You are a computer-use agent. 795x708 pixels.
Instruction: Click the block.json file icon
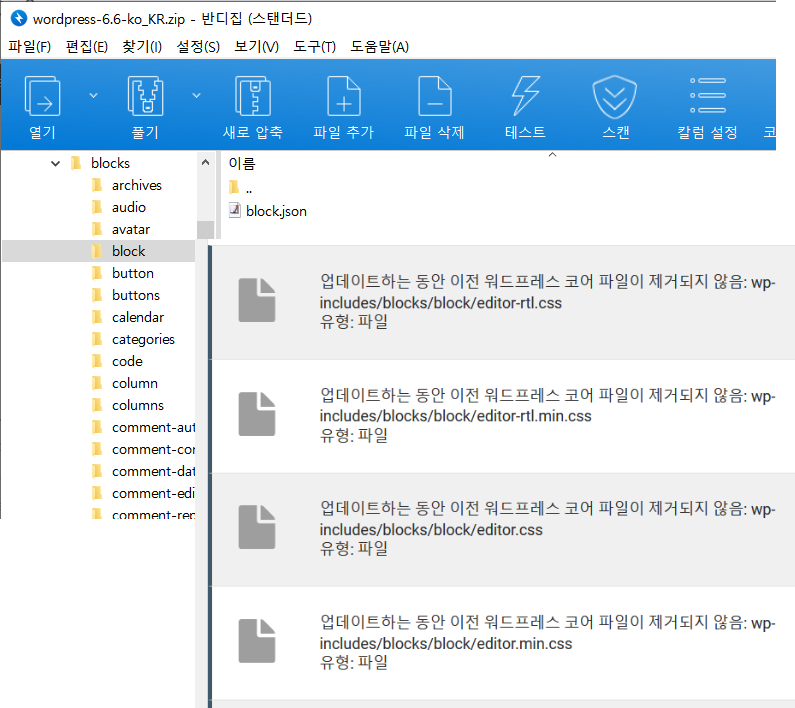(x=234, y=210)
